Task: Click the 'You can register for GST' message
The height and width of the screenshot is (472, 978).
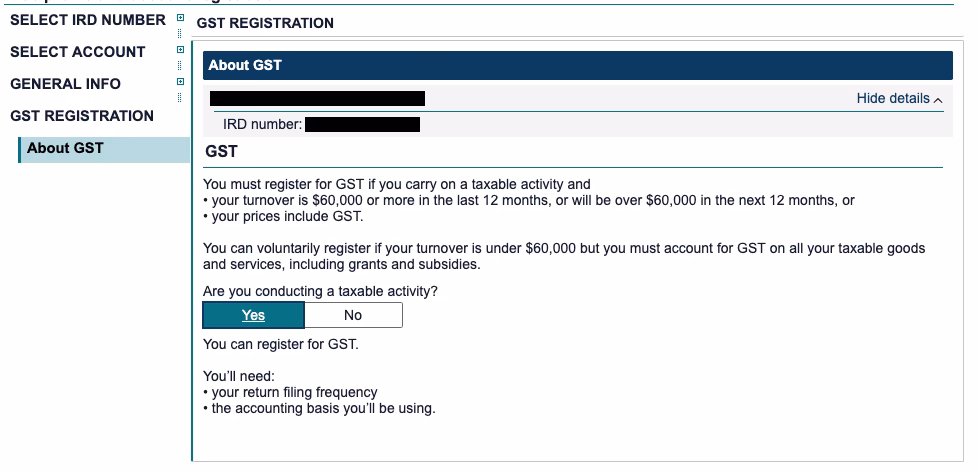Action: (x=280, y=345)
